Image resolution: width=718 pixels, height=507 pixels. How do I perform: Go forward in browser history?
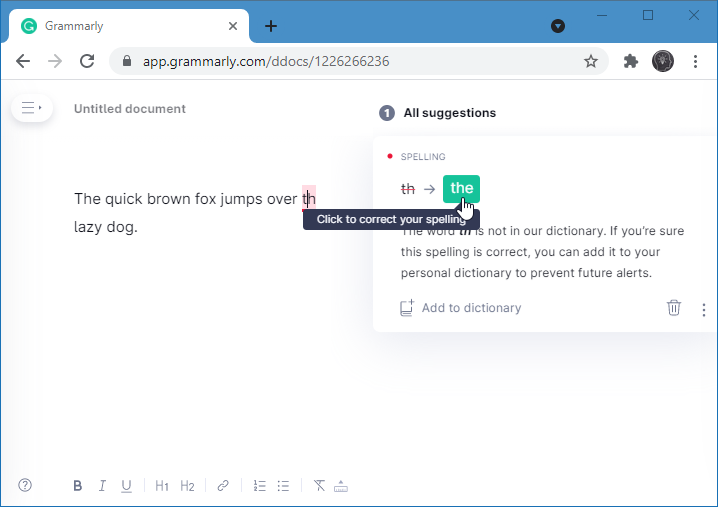click(x=55, y=61)
